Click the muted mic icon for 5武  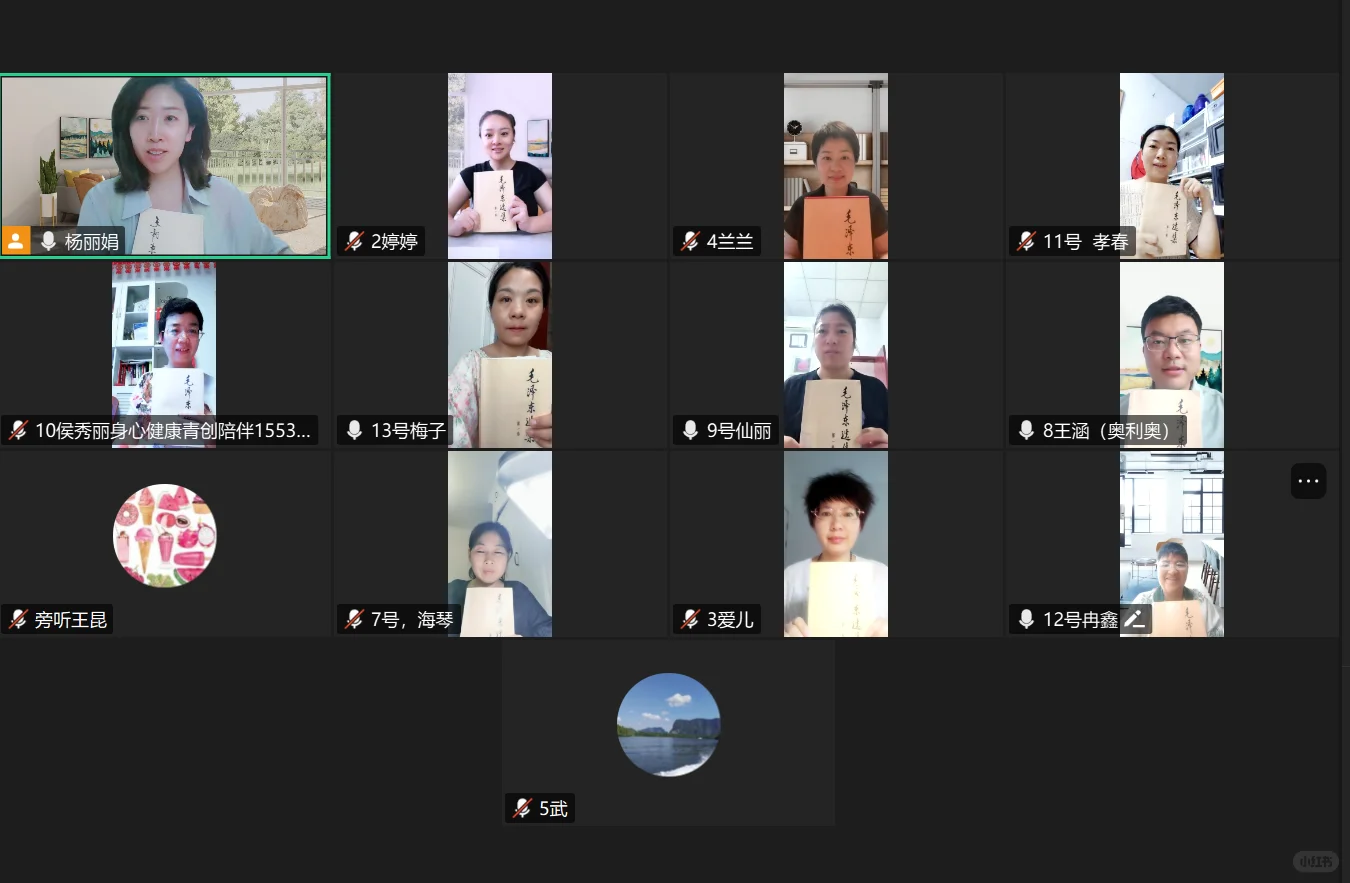[x=522, y=808]
